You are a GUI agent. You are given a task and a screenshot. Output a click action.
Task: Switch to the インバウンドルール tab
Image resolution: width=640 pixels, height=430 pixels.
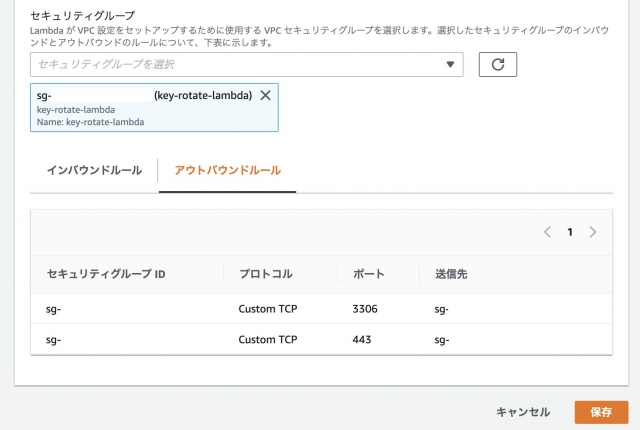pos(94,170)
